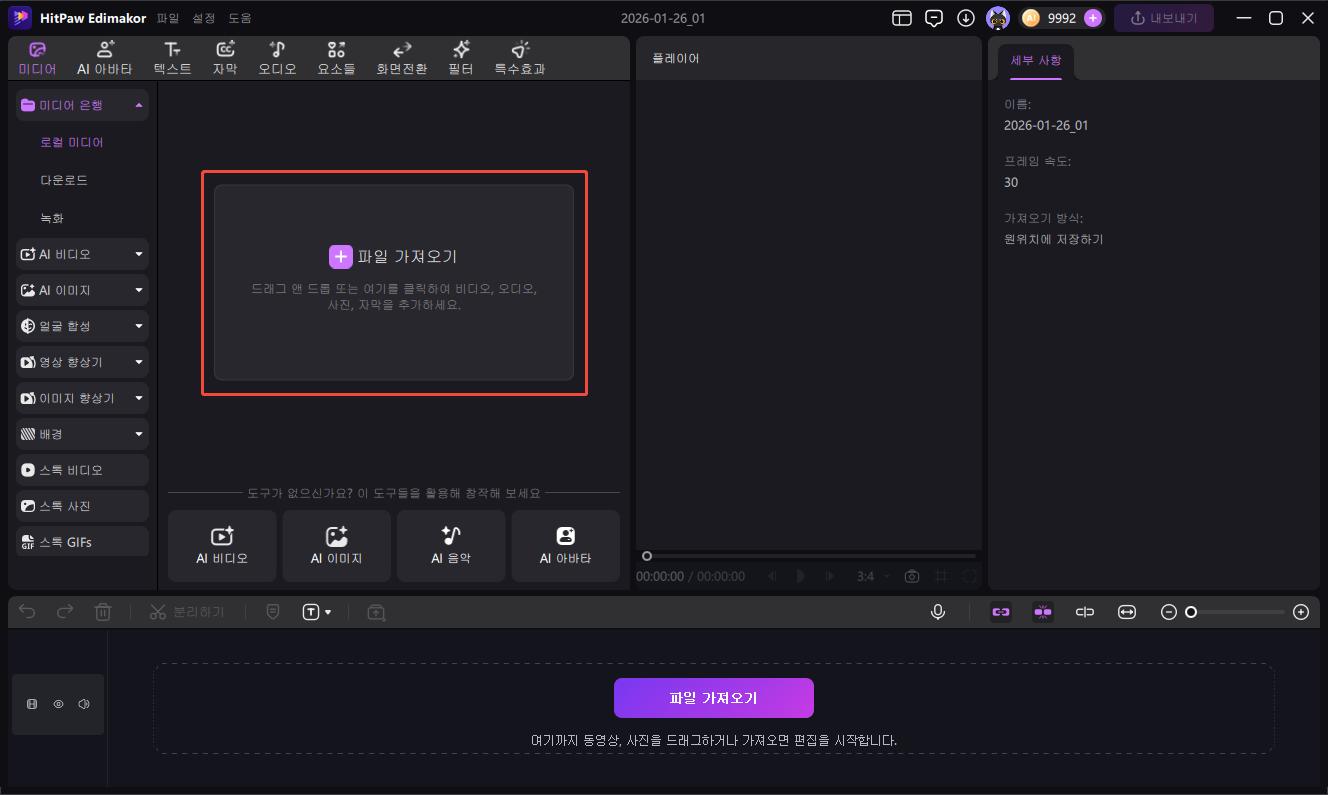The height and width of the screenshot is (795, 1328).
Task: Take a snapshot with camera icon
Action: click(x=912, y=576)
